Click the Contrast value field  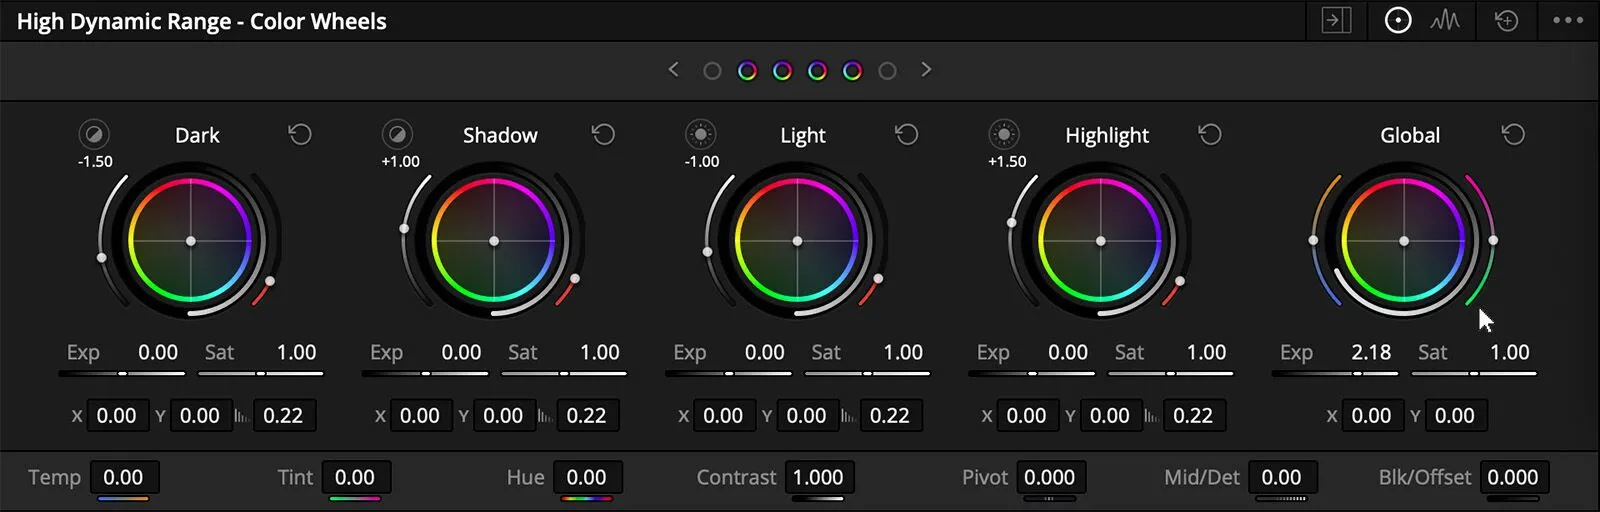coord(818,478)
